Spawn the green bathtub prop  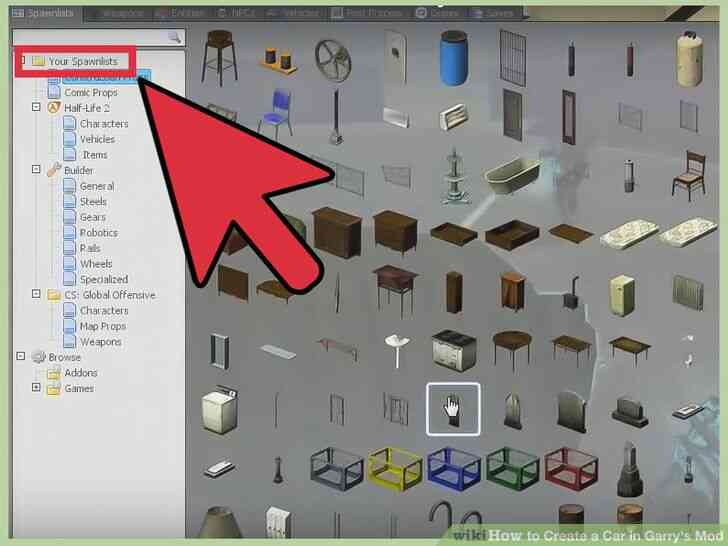pos(513,176)
